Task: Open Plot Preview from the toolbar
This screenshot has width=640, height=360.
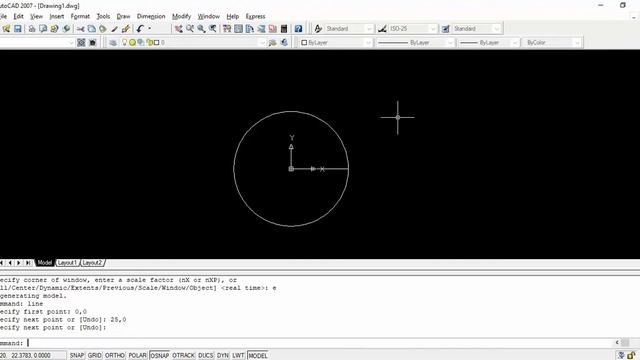Action: 43,29
